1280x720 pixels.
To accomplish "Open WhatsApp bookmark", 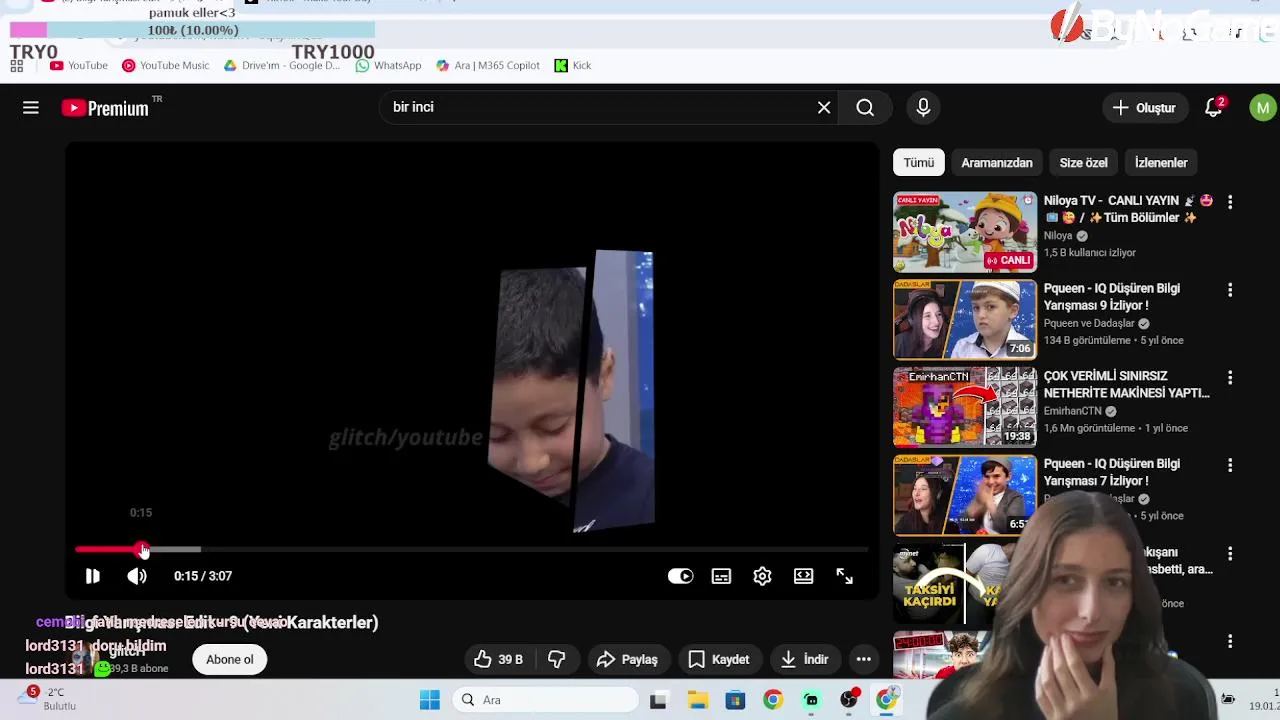I will pyautogui.click(x=388, y=65).
